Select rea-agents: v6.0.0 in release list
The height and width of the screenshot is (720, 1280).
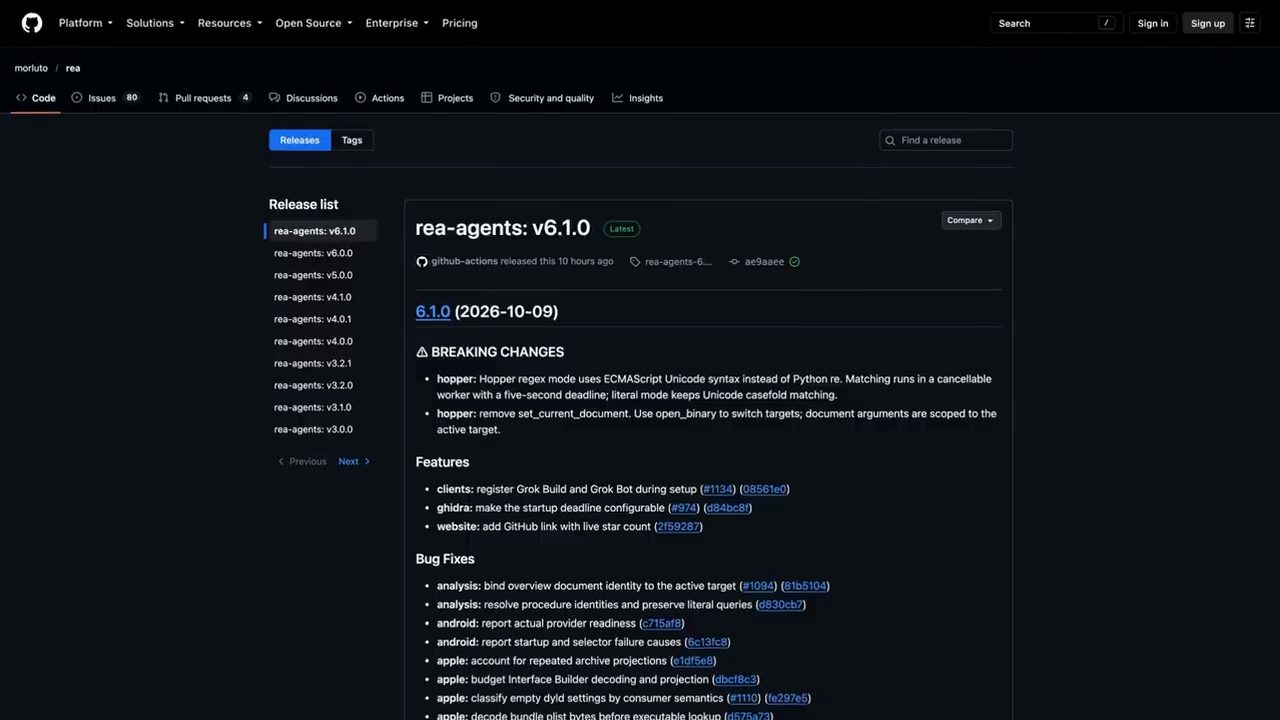tap(313, 253)
